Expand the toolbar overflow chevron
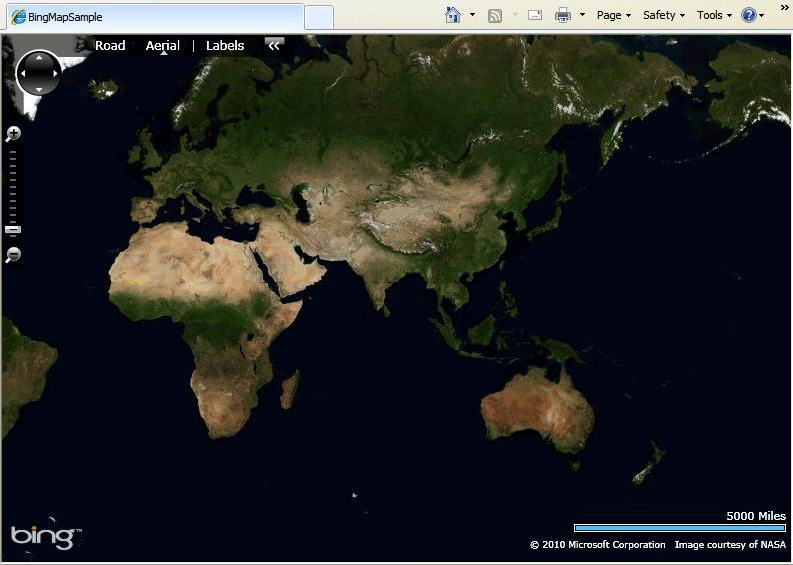The image size is (793, 565). (784, 7)
